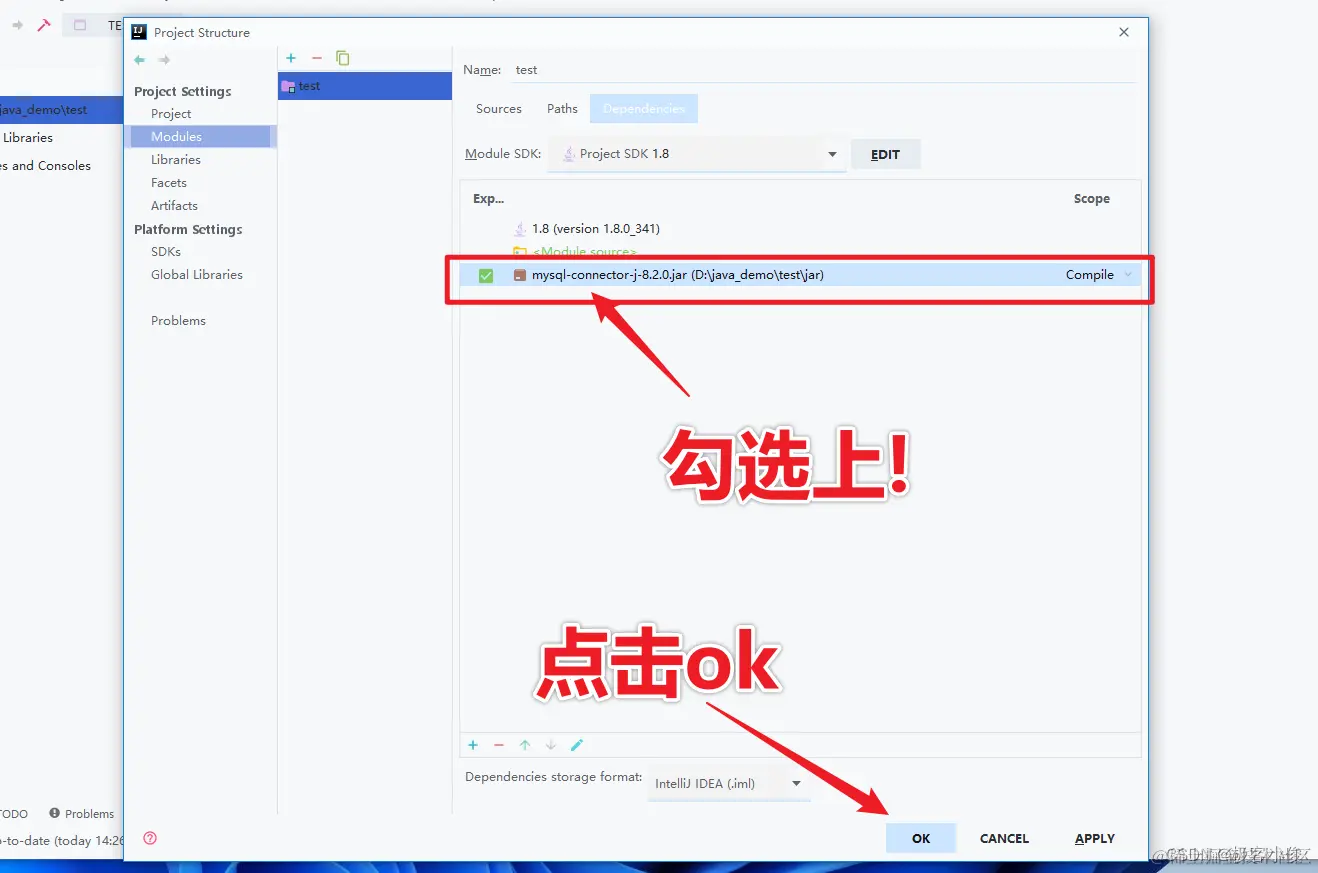Move the dependency up with the up arrow
Viewport: 1318px width, 873px height.
pos(525,745)
